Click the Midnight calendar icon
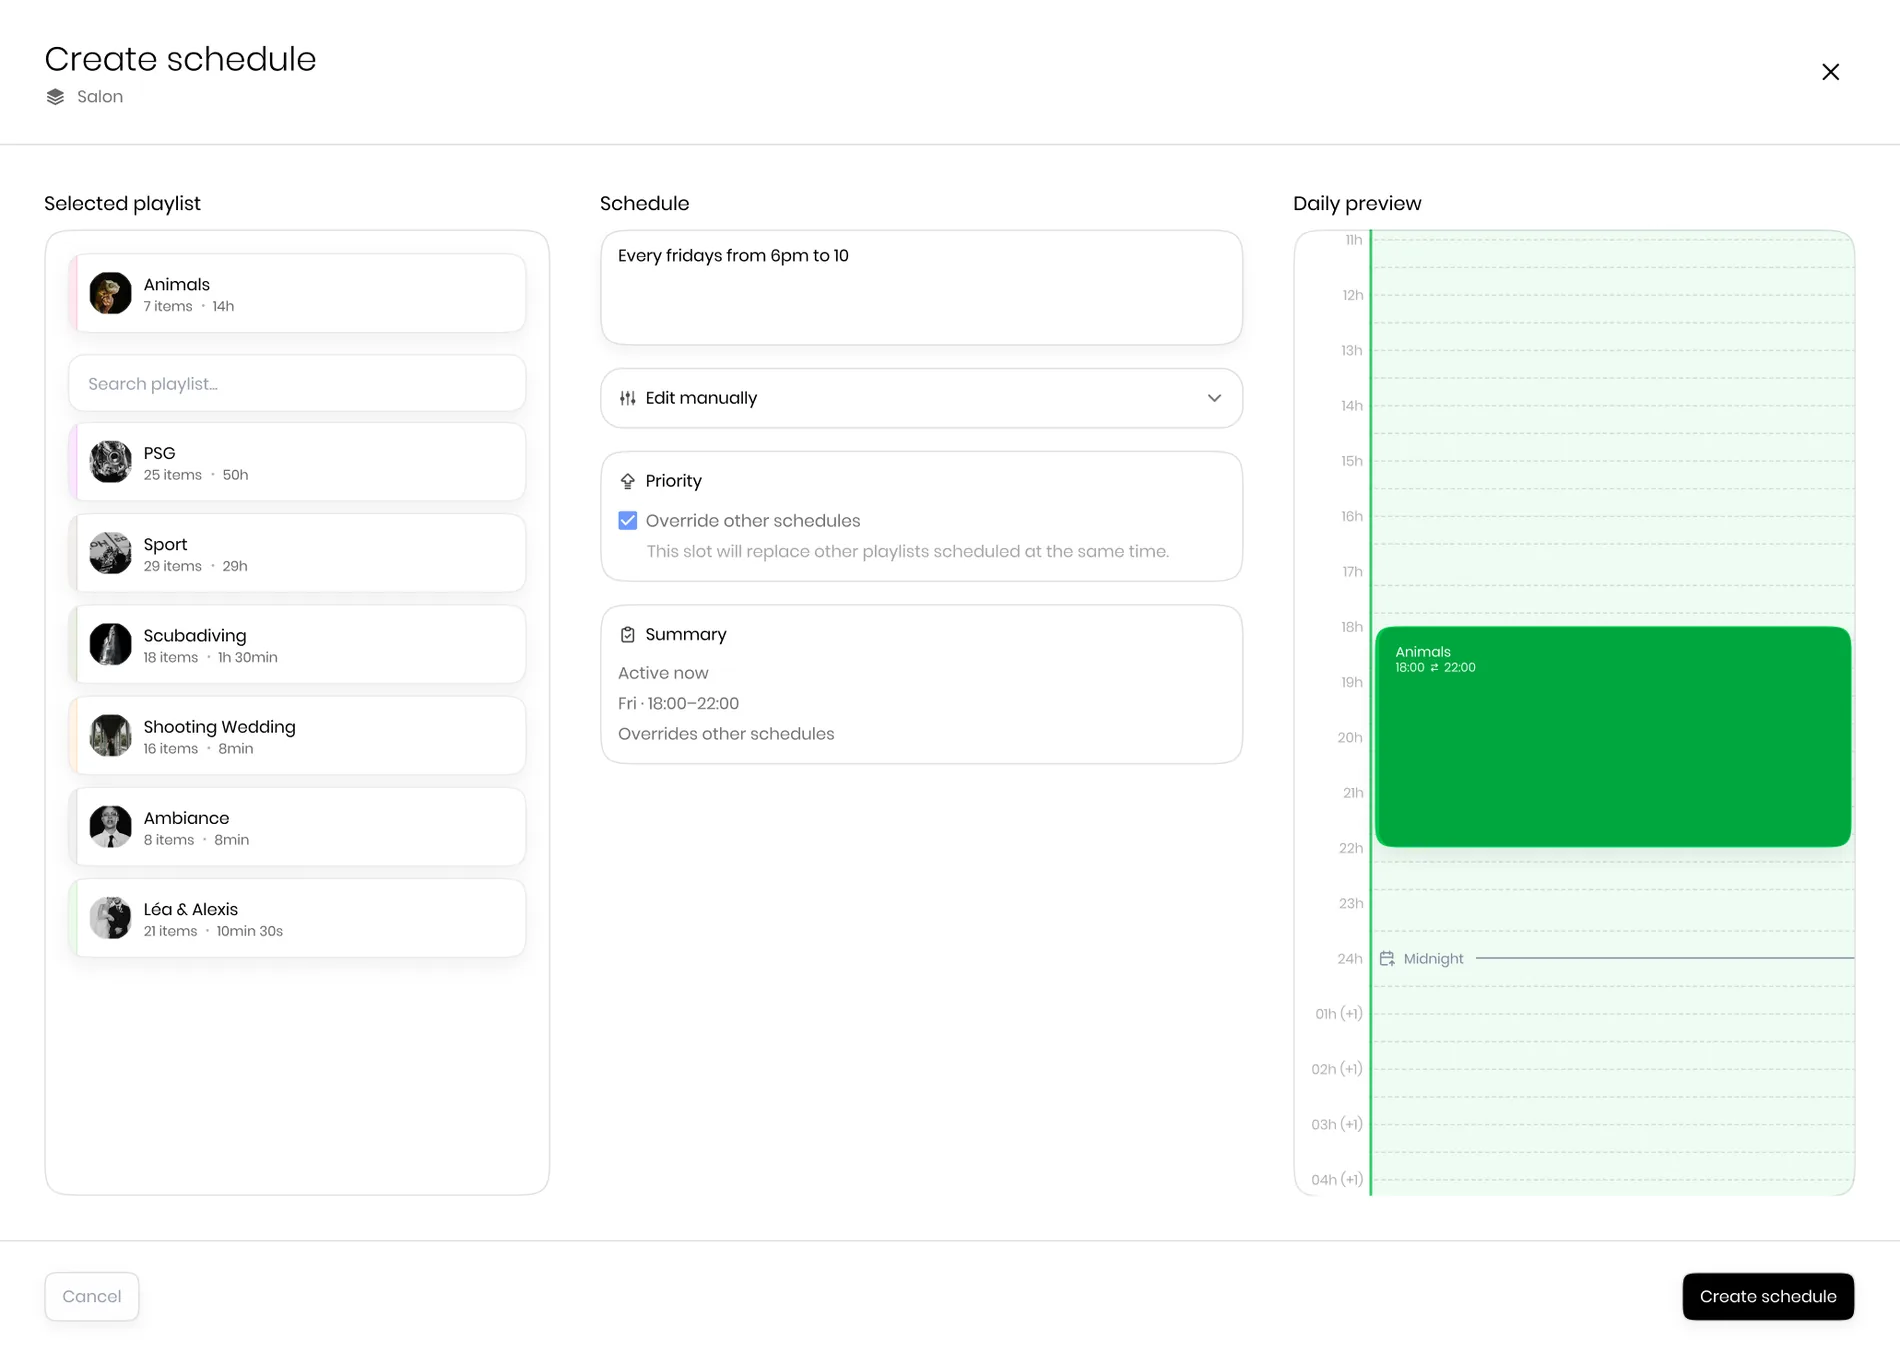The height and width of the screenshot is (1352, 1900). coord(1387,959)
